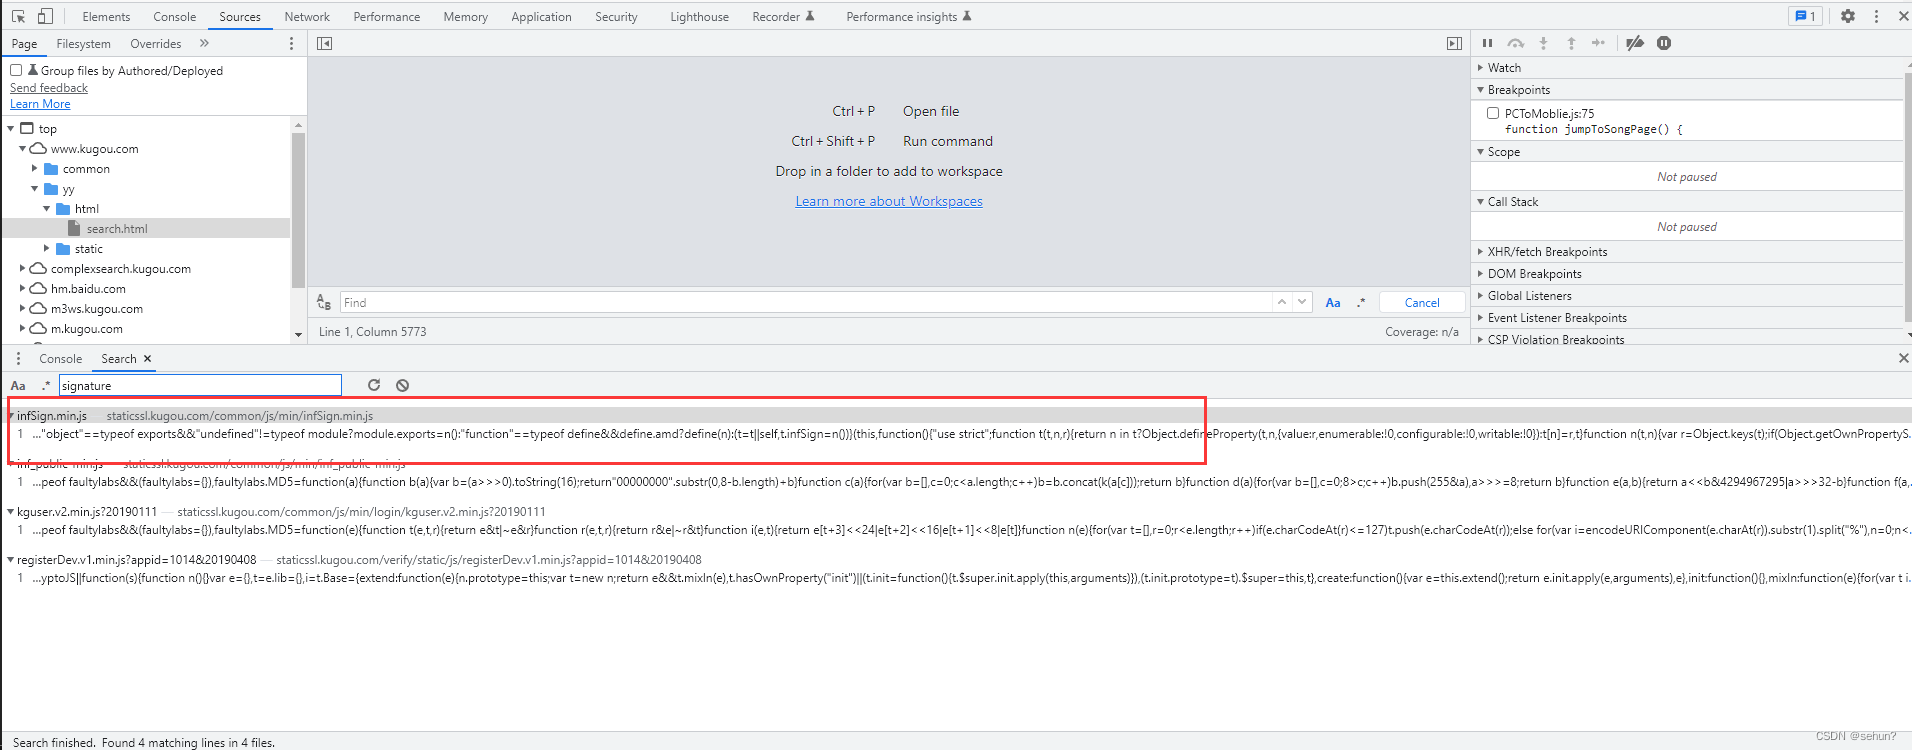Expand DOM Breakpoints section
This screenshot has height=750, width=1912.
click(x=1480, y=273)
